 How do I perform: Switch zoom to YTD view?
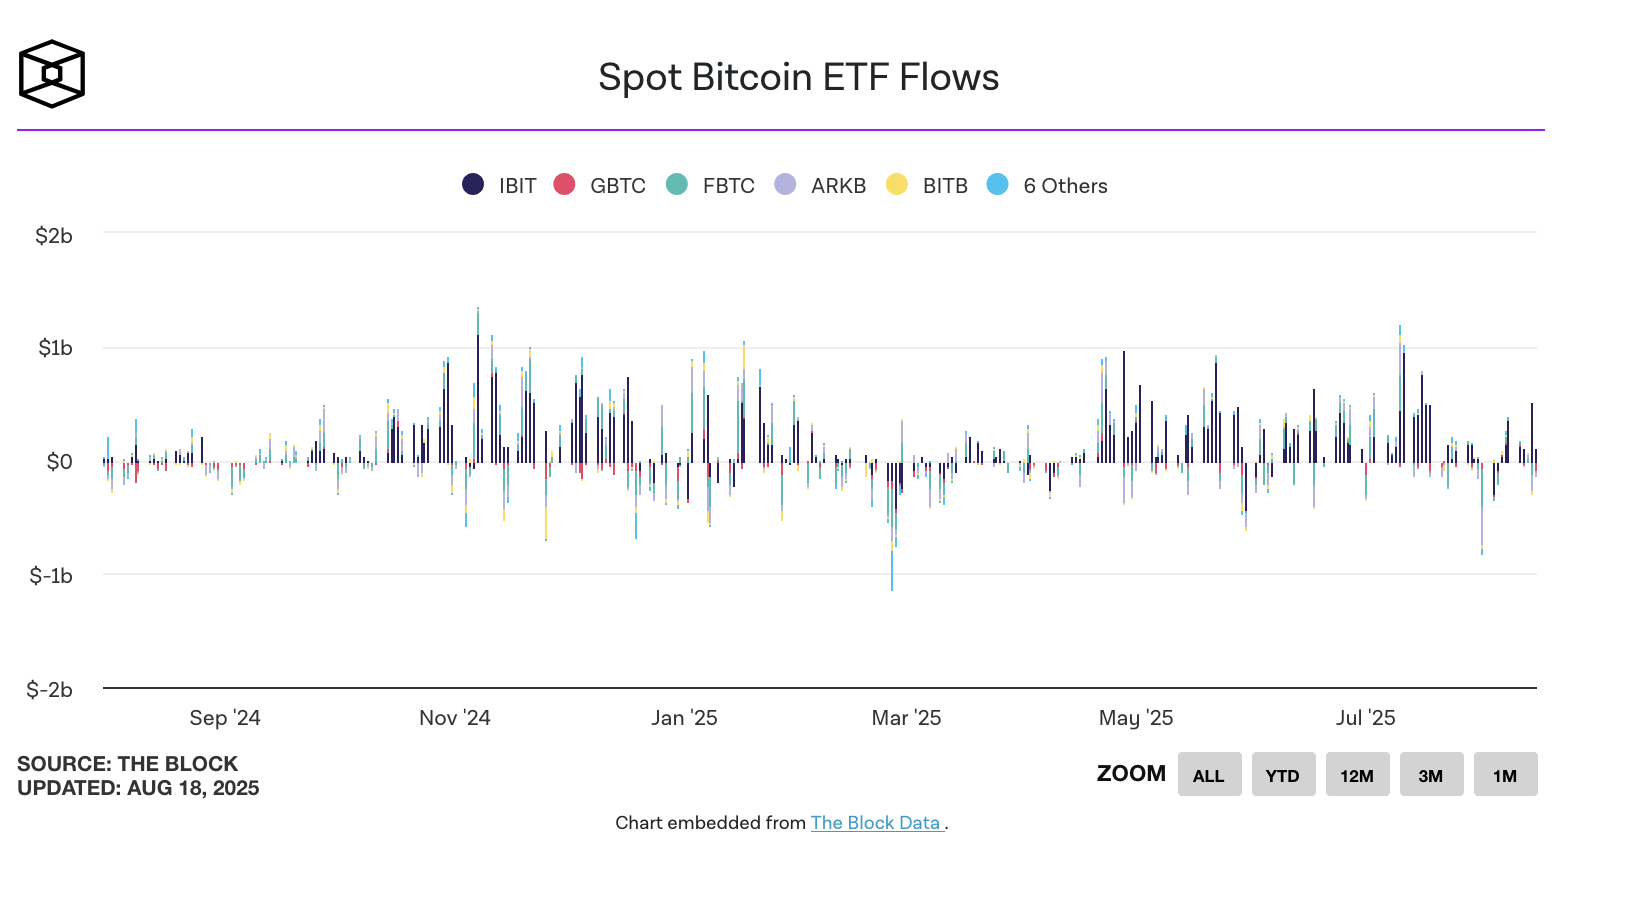(x=1283, y=774)
